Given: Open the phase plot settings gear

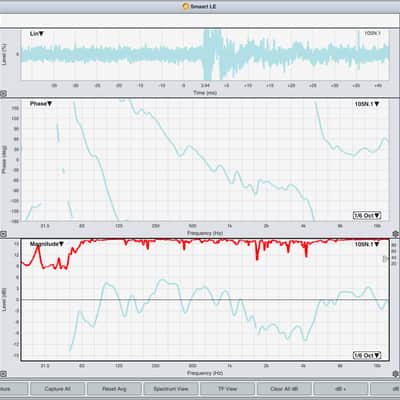Looking at the screenshot, I should pyautogui.click(x=396, y=234).
